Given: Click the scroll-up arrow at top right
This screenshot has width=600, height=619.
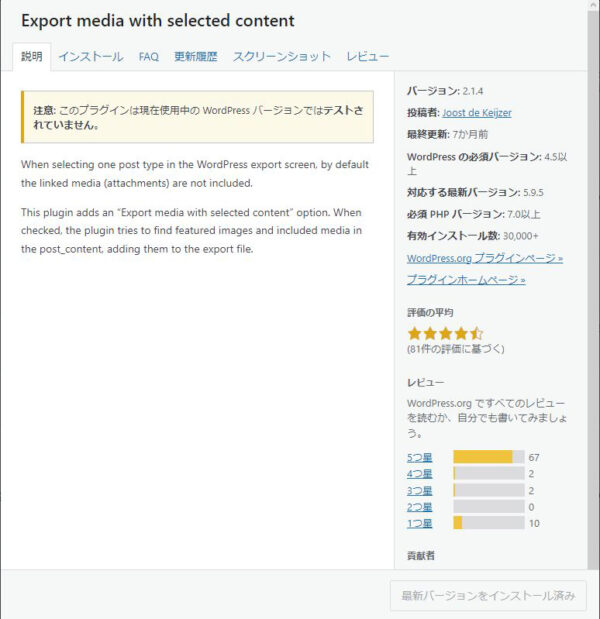Looking at the screenshot, I should 593,5.
